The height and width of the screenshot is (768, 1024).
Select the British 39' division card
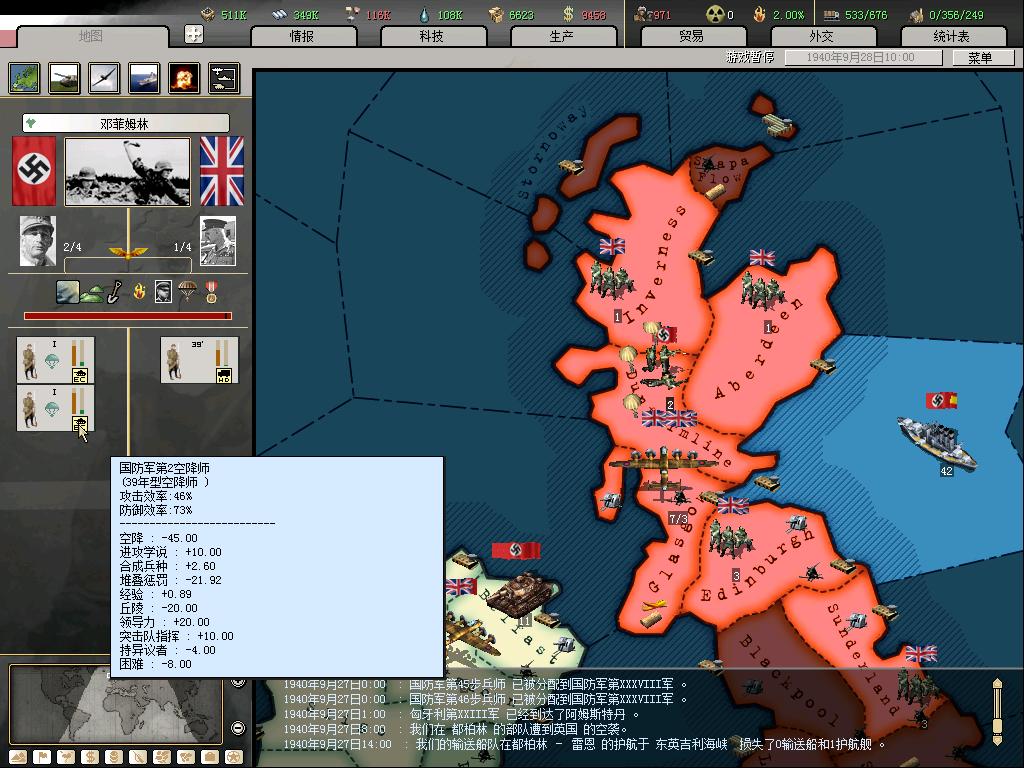coord(199,360)
